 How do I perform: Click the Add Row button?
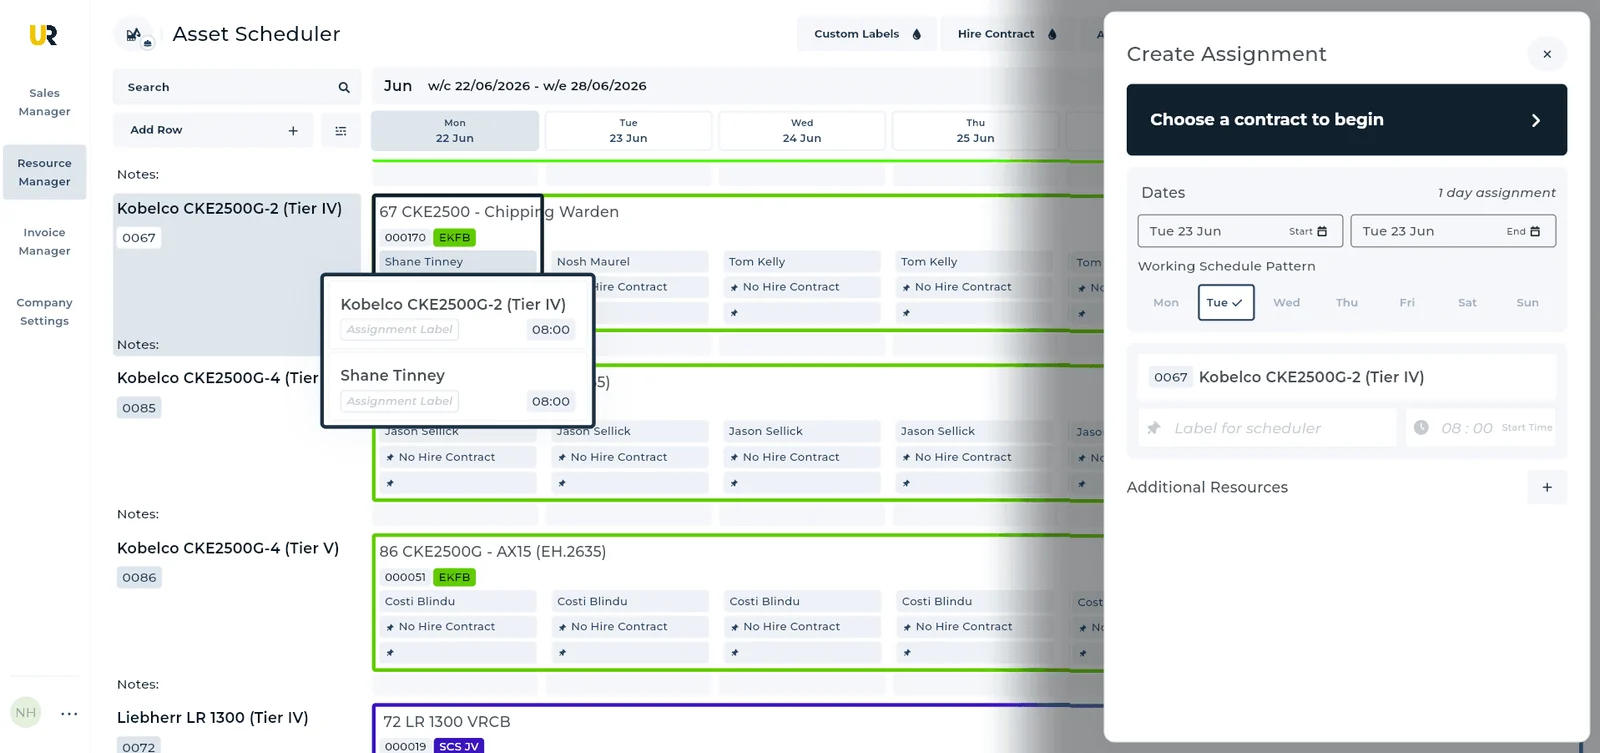pyautogui.click(x=213, y=131)
